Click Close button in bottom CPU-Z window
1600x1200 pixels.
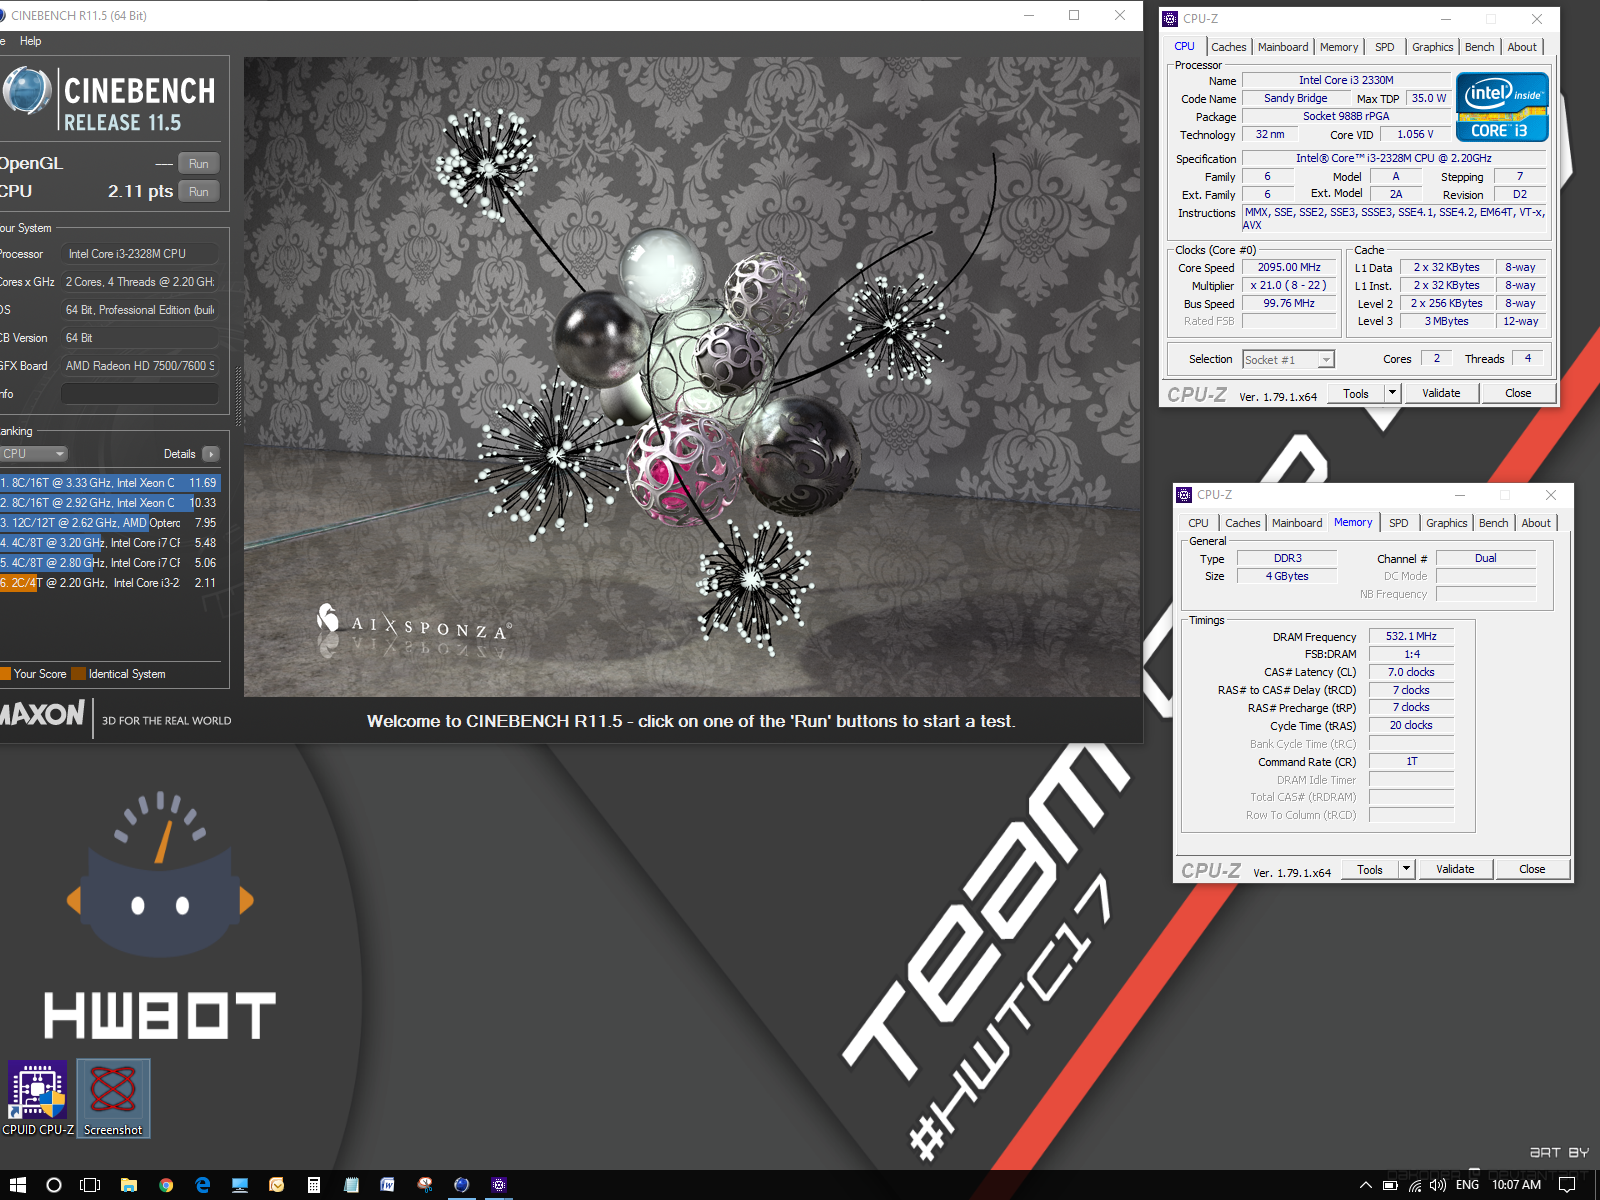pos(1532,870)
